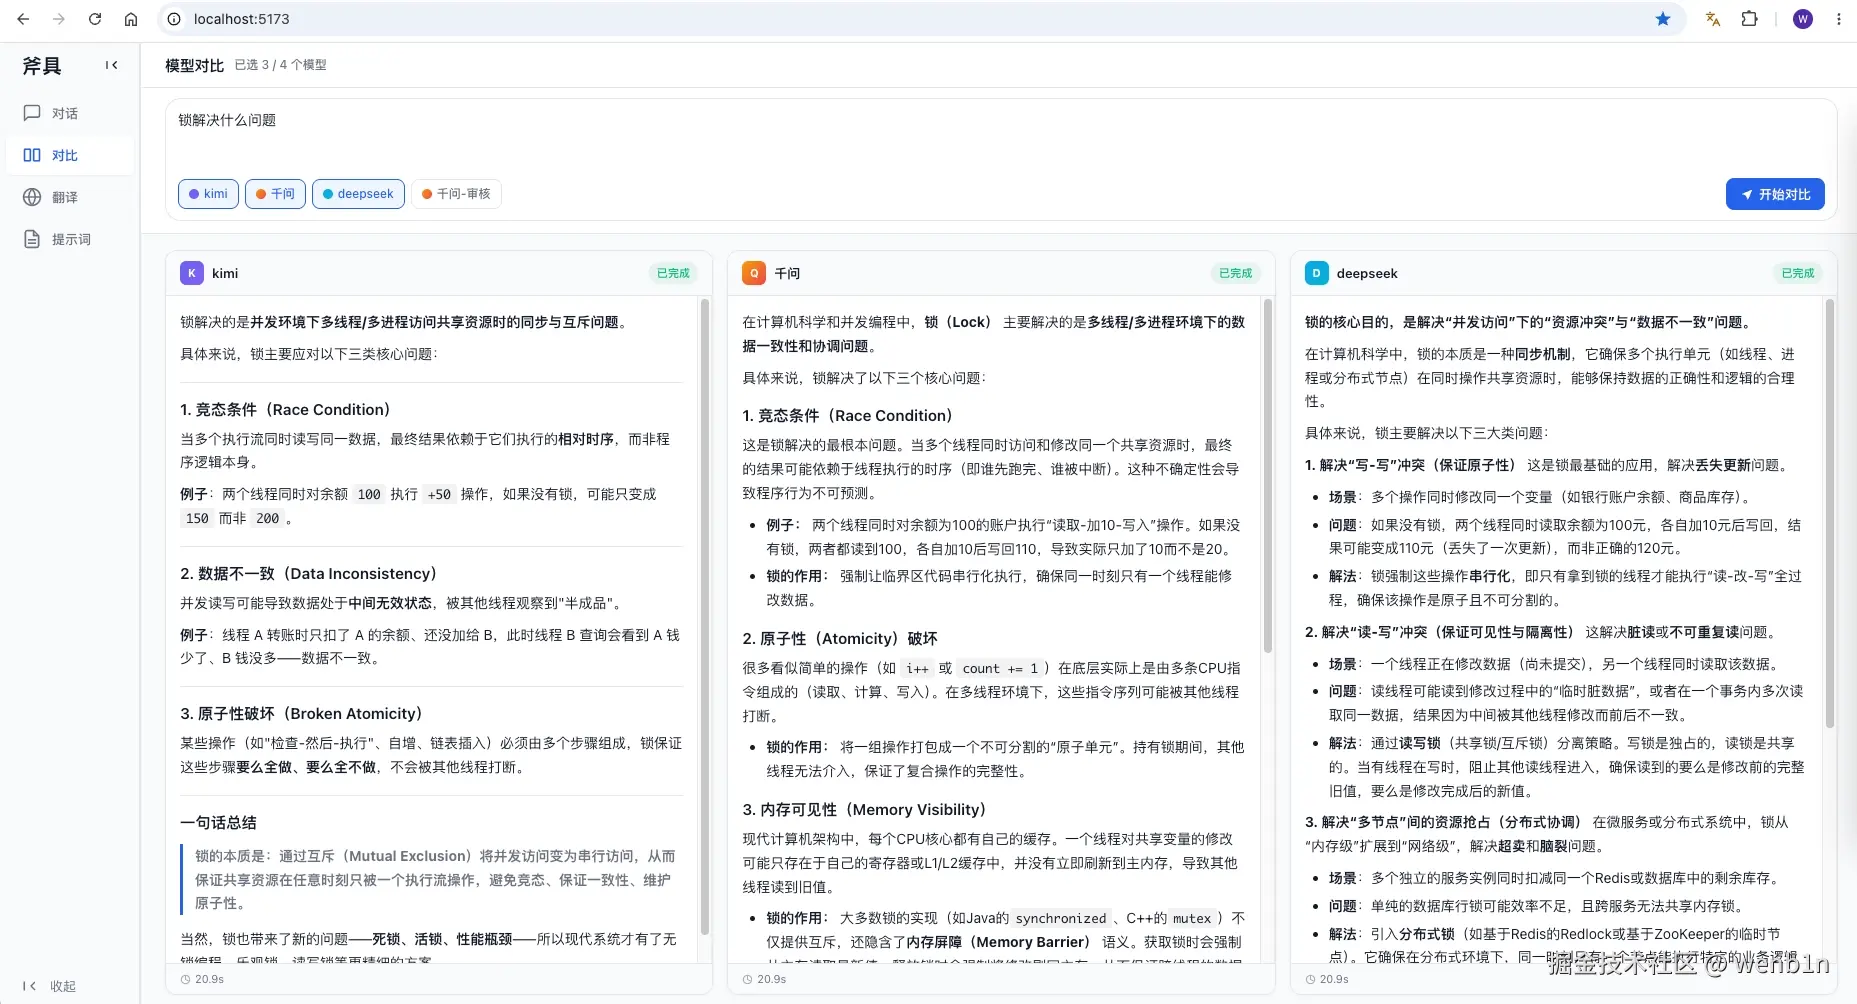
Task: Open browser extensions menu
Action: click(1749, 19)
